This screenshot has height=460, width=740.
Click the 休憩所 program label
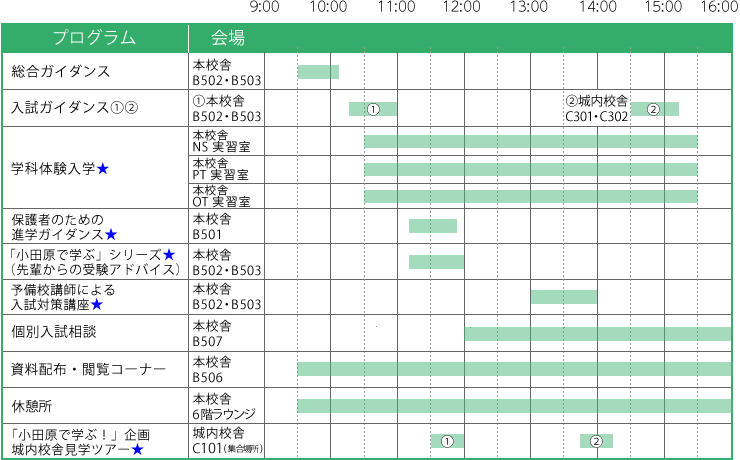click(31, 406)
